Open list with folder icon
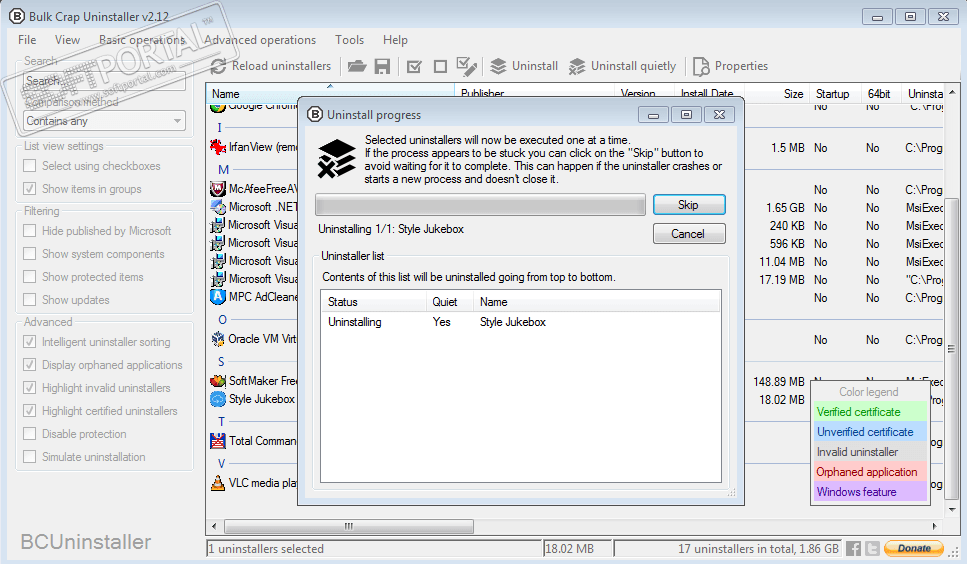This screenshot has height=564, width=967. point(356,66)
